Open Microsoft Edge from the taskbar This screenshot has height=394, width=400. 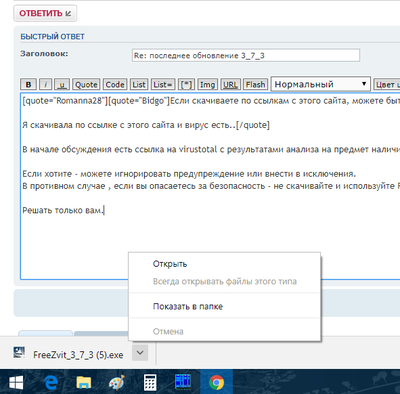51,382
